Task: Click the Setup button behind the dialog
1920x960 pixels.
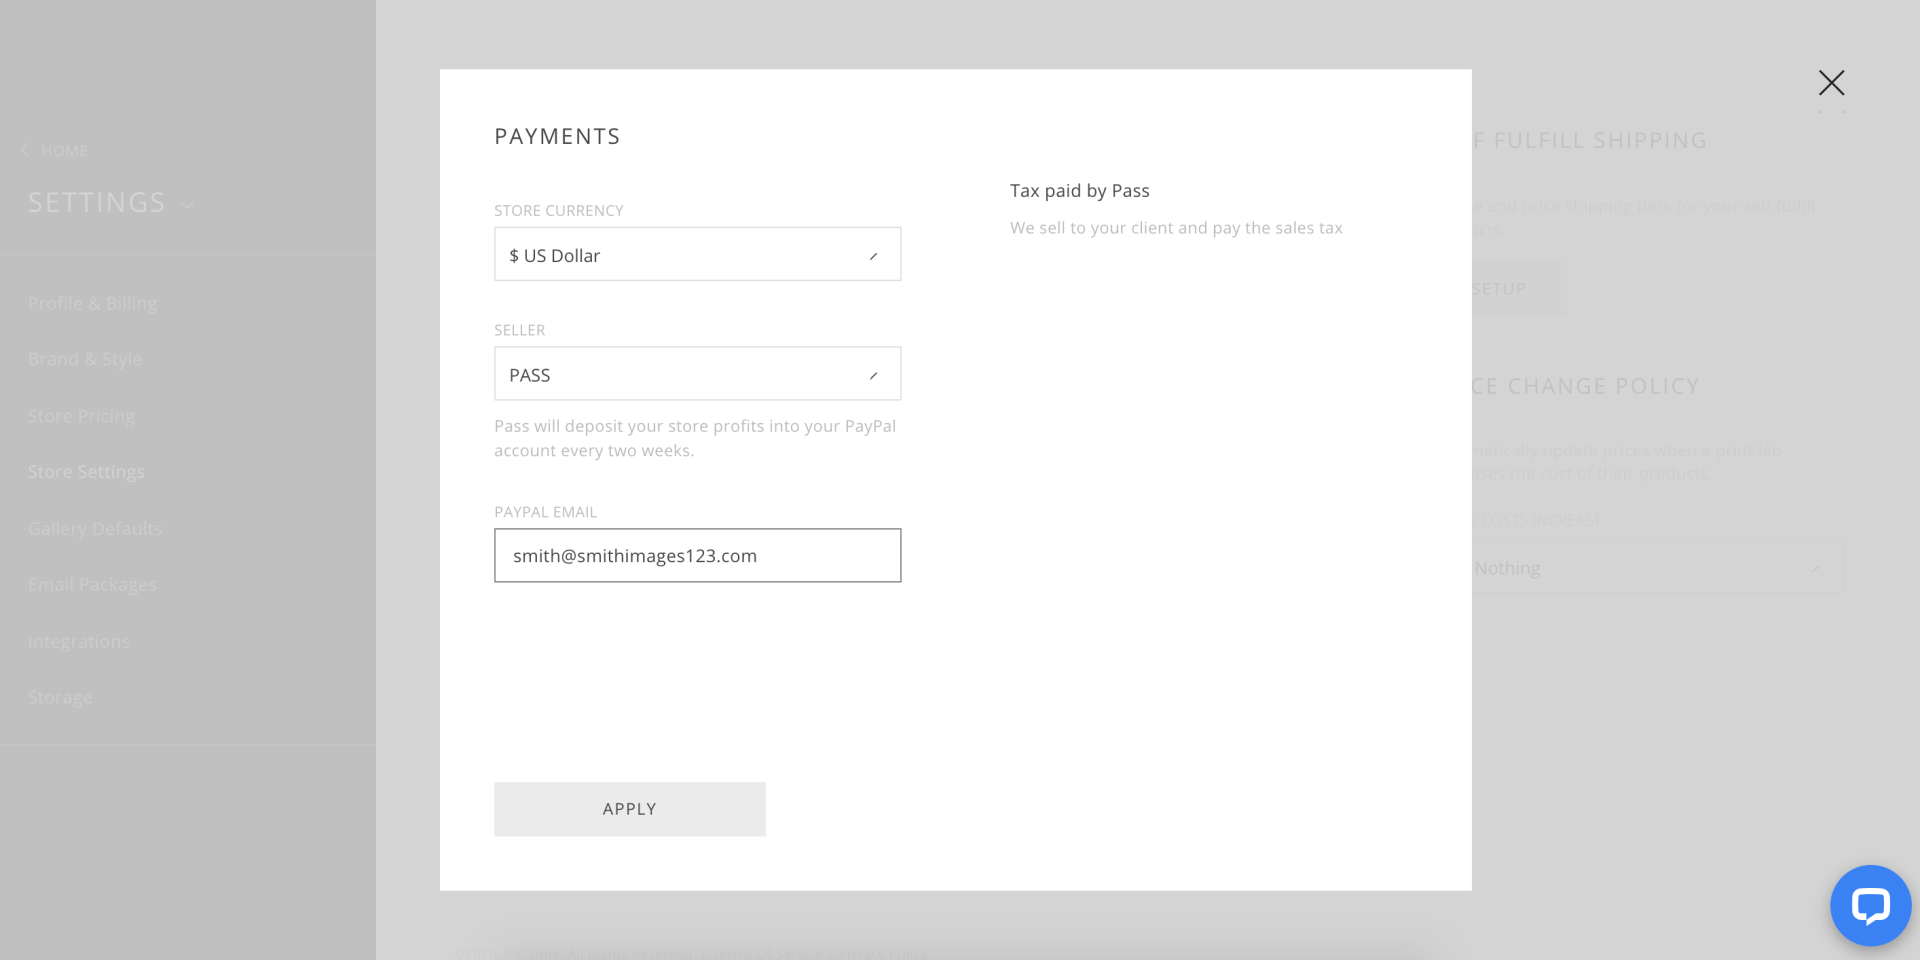Action: click(1512, 289)
